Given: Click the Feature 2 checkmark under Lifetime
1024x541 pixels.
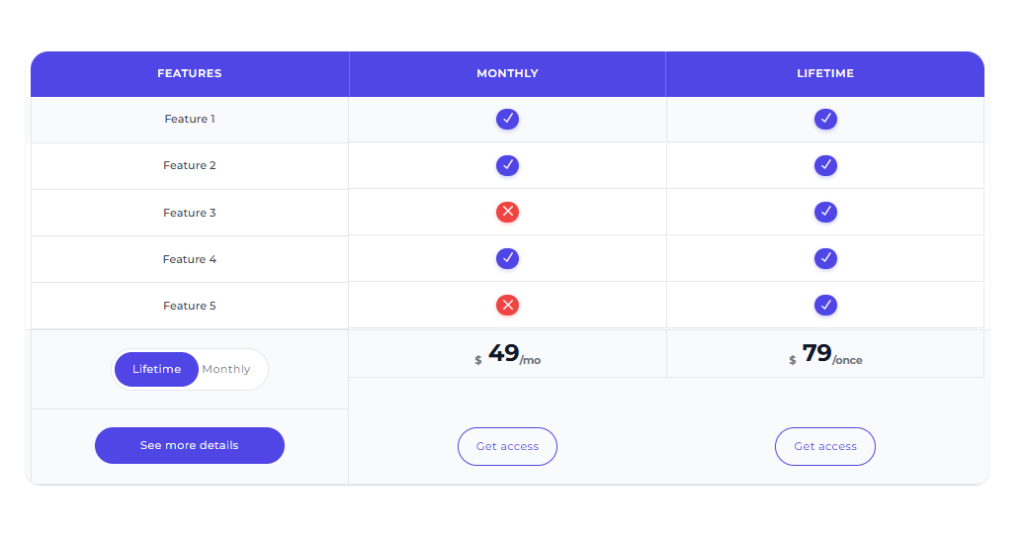Looking at the screenshot, I should point(825,165).
